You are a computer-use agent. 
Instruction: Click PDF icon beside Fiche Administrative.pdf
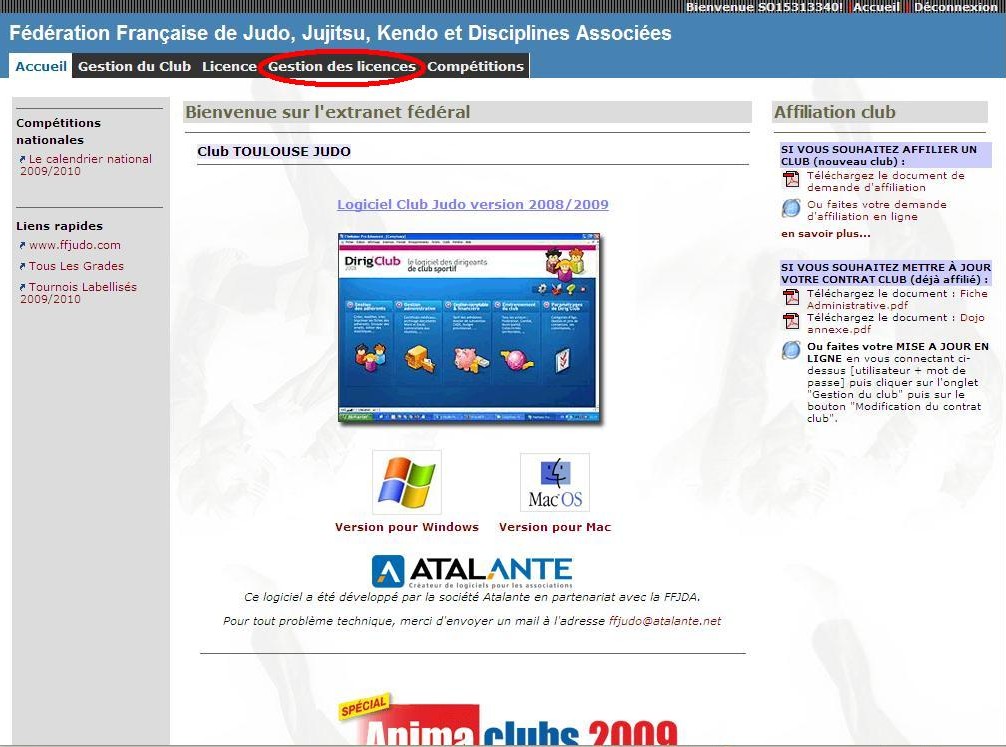pyautogui.click(x=791, y=298)
